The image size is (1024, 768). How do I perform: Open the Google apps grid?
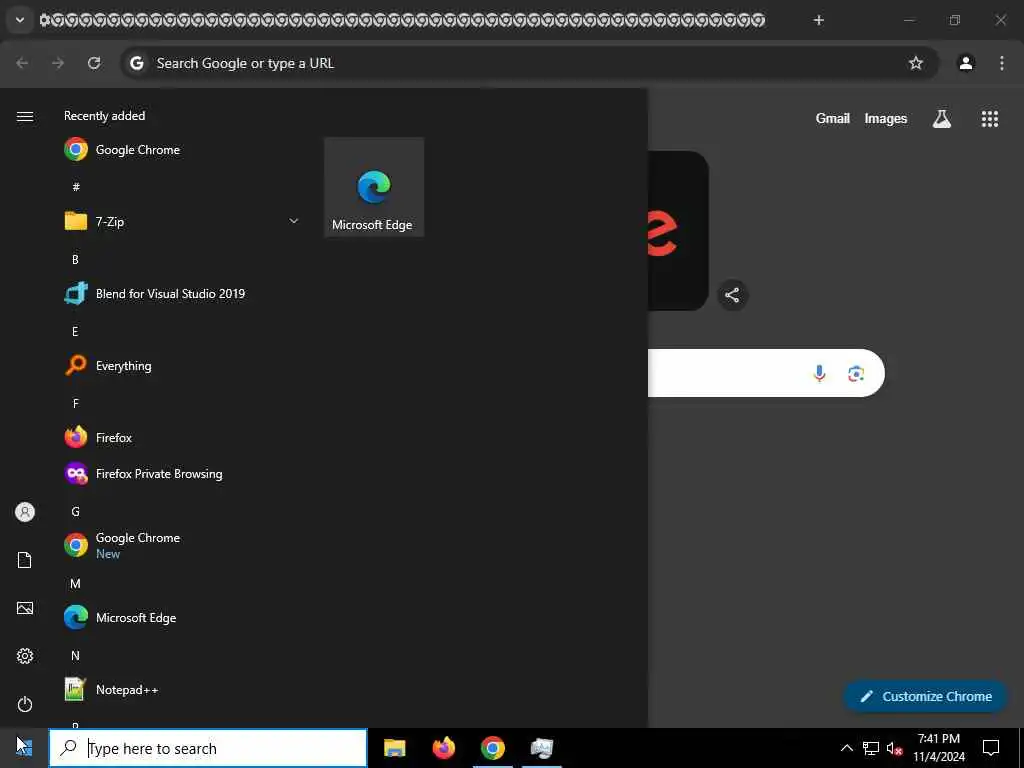[990, 118]
